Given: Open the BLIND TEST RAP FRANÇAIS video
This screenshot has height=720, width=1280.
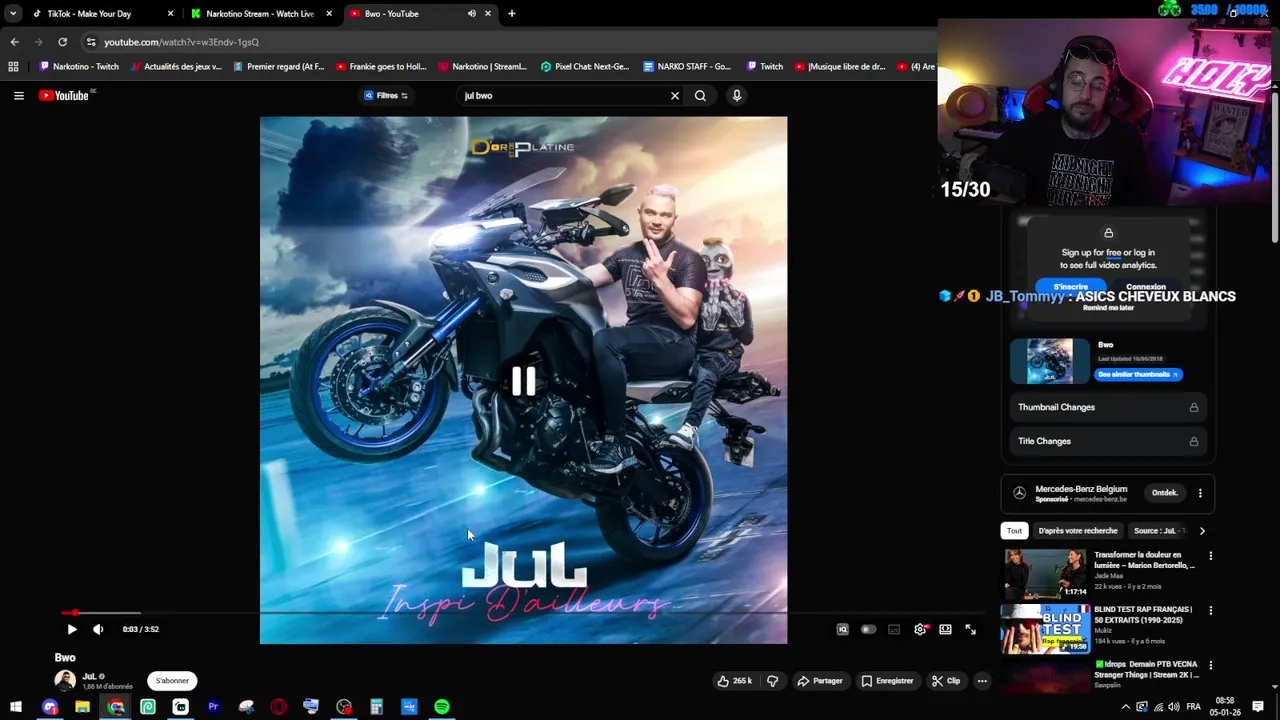Looking at the screenshot, I should 1045,628.
